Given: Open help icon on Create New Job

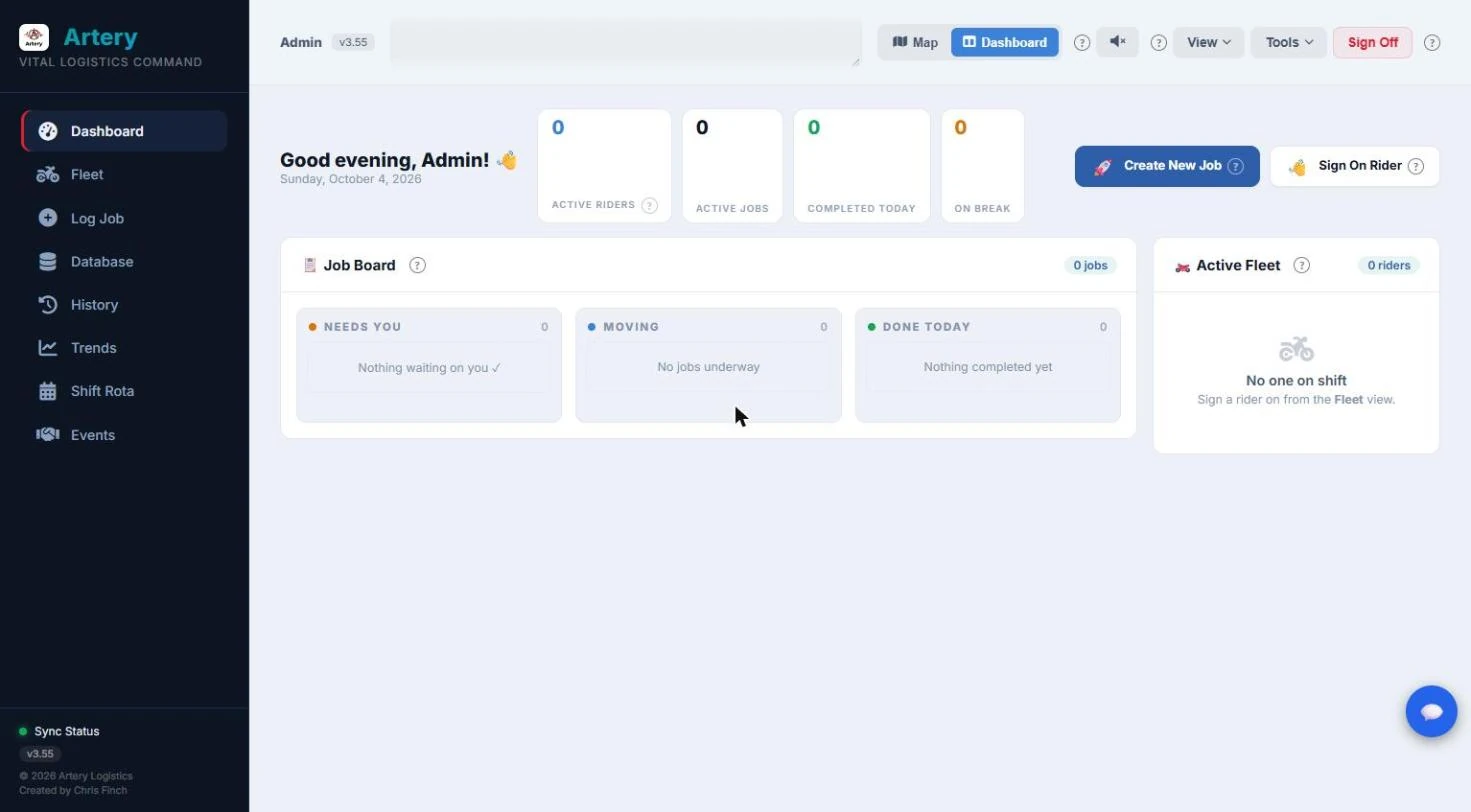Looking at the screenshot, I should tap(1236, 166).
